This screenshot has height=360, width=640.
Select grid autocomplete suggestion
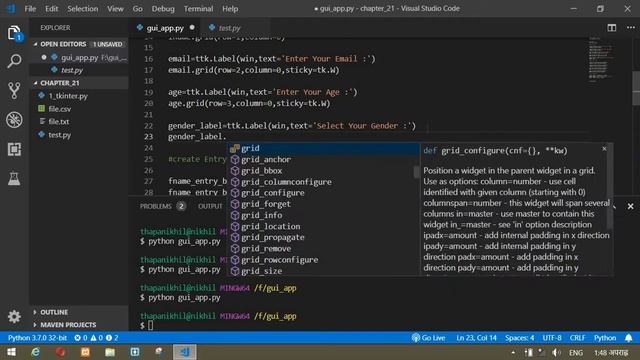point(323,148)
